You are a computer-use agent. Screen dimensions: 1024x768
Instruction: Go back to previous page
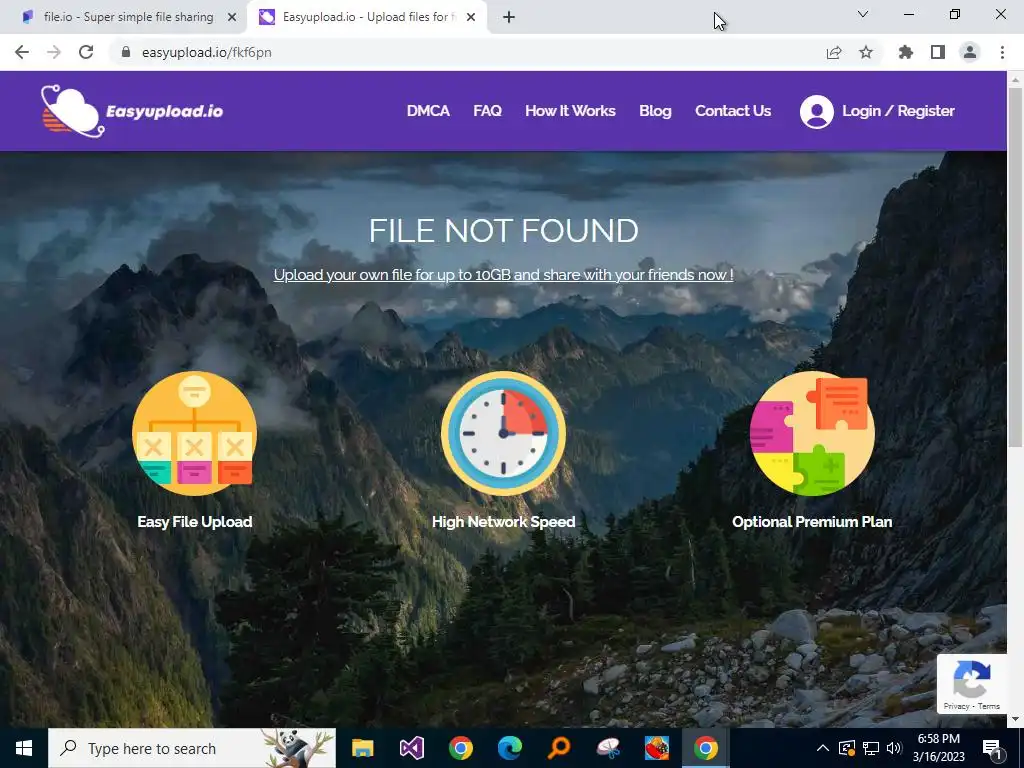point(22,52)
